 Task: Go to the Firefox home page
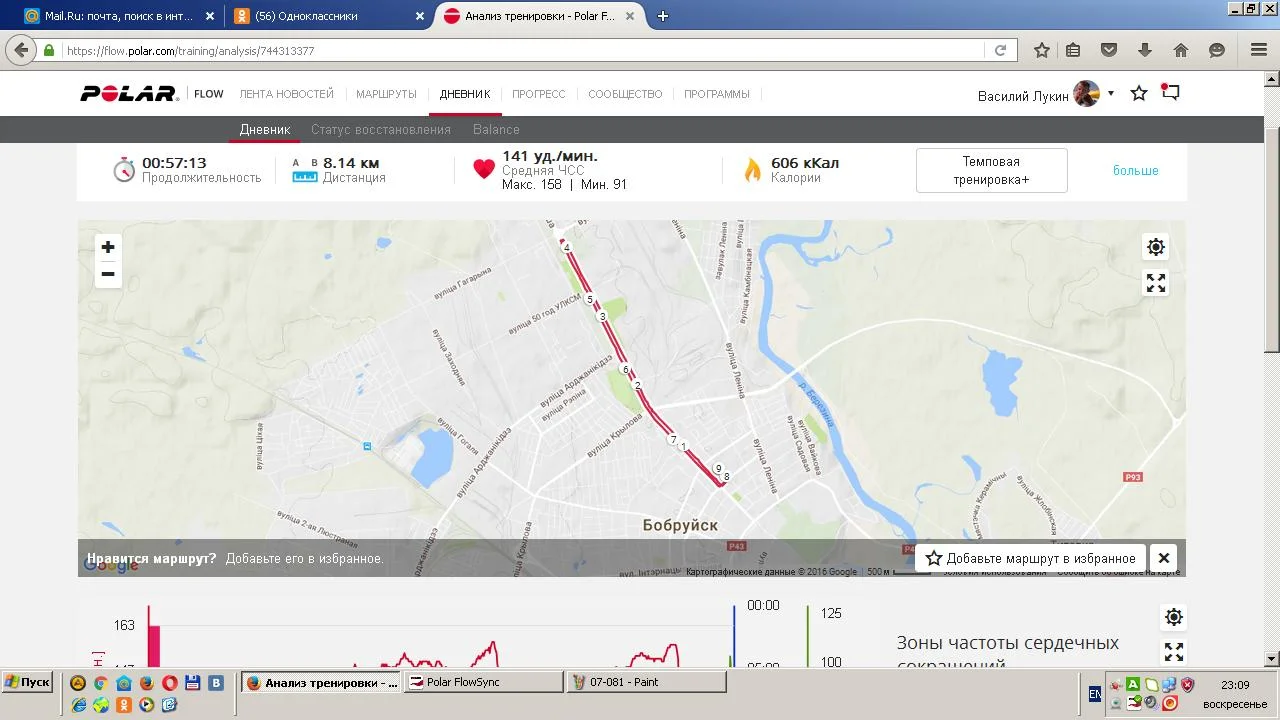pyautogui.click(x=1181, y=50)
